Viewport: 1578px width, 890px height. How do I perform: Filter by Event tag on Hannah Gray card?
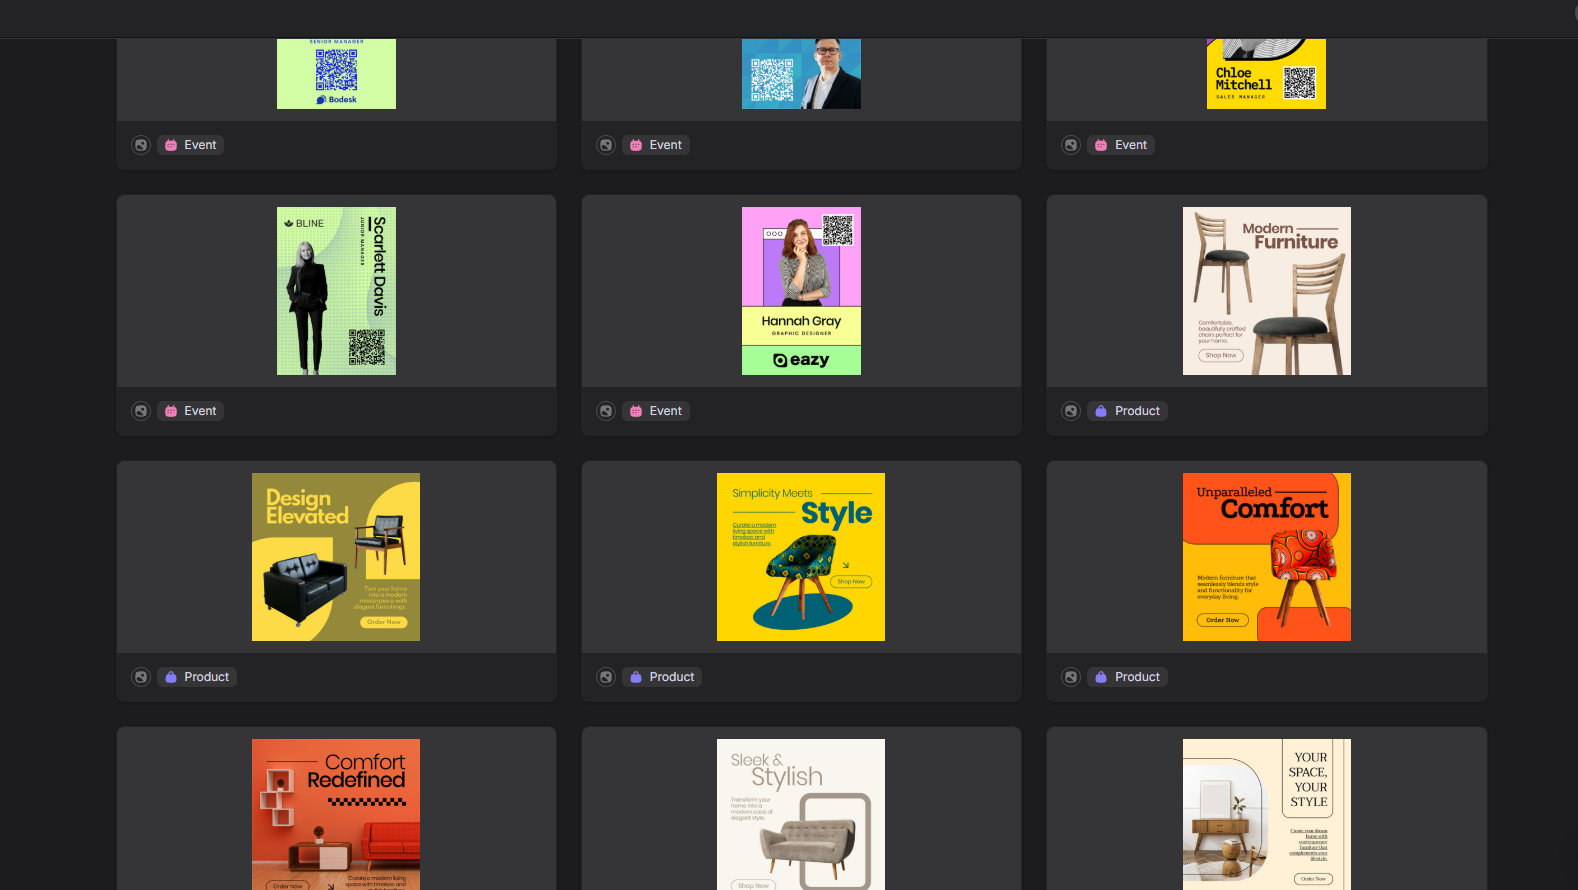[x=656, y=411]
